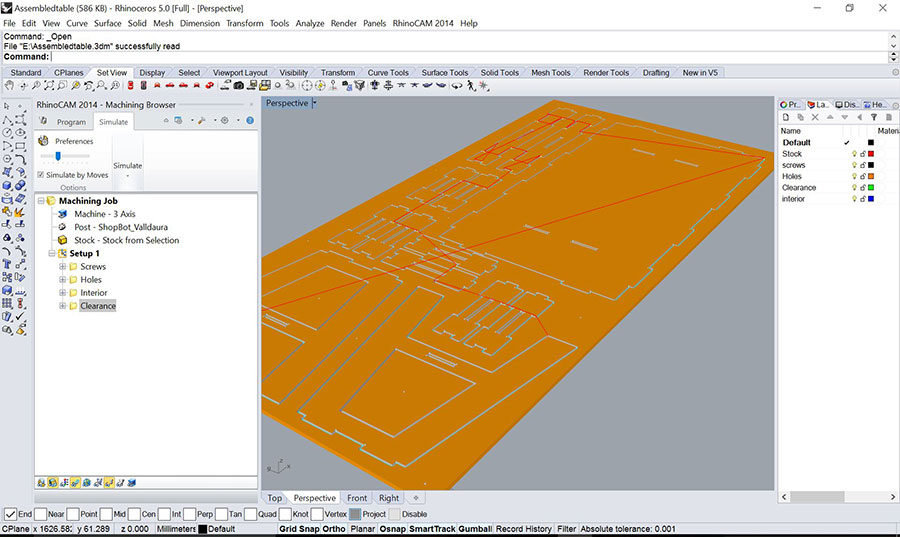
Task: Toggle Grid Snap in status bar
Action: point(299,529)
